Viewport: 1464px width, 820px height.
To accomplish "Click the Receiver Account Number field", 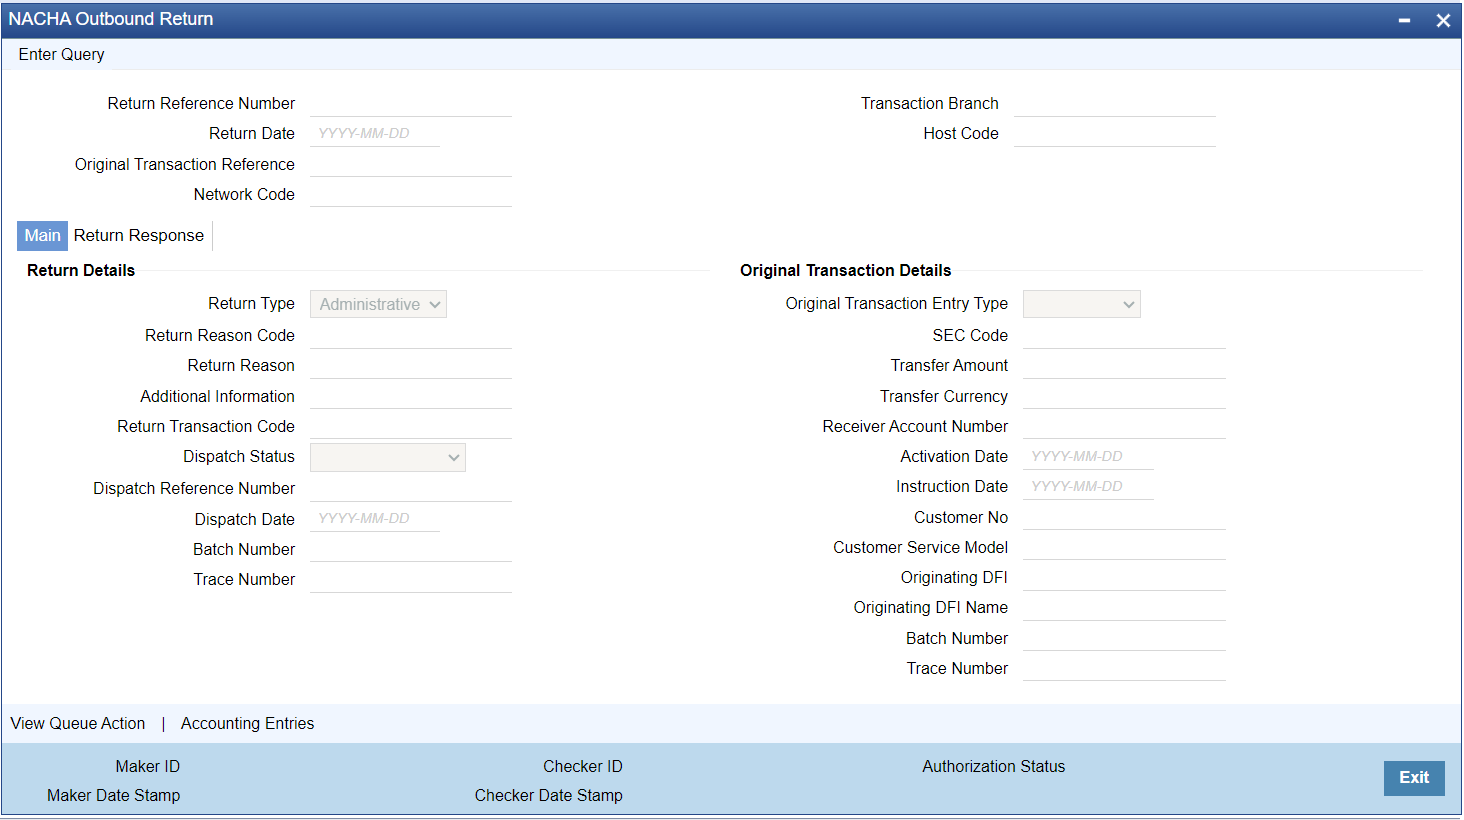I will 1124,426.
